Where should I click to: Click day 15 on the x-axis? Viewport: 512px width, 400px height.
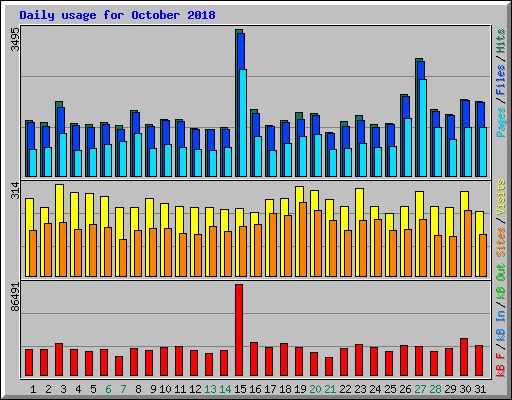[240, 389]
